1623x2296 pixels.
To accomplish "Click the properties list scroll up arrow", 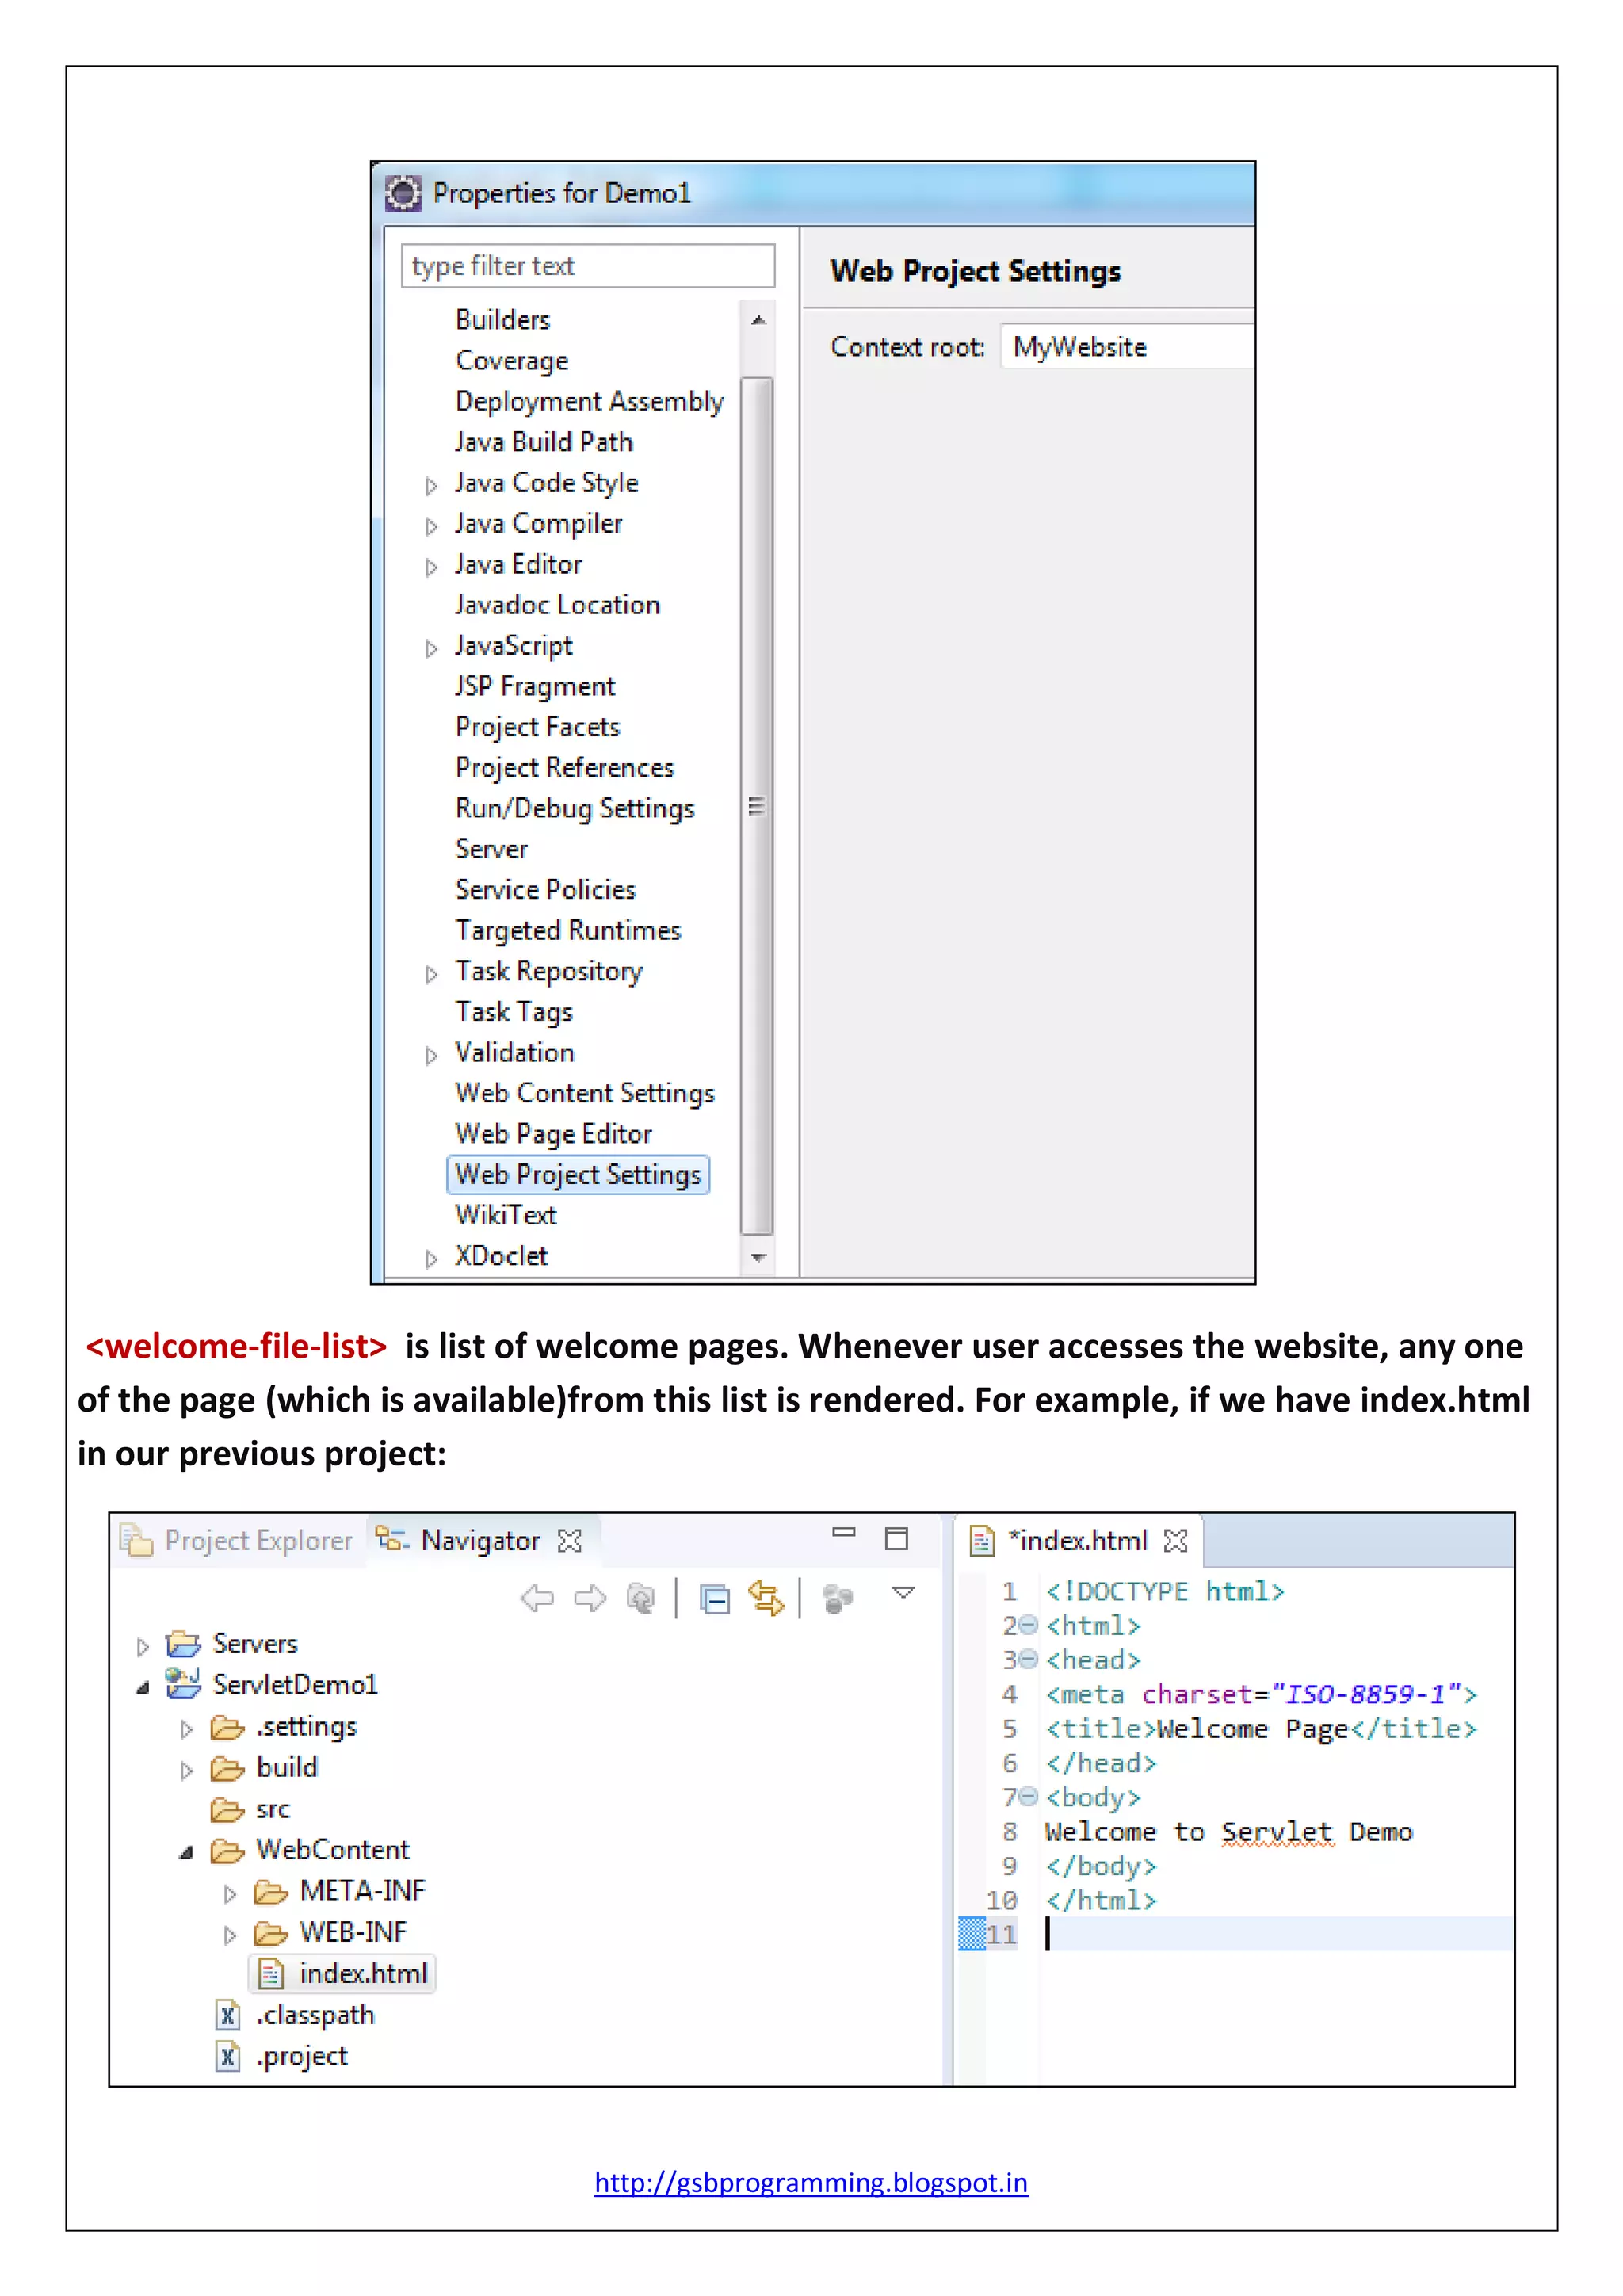I will point(758,320).
